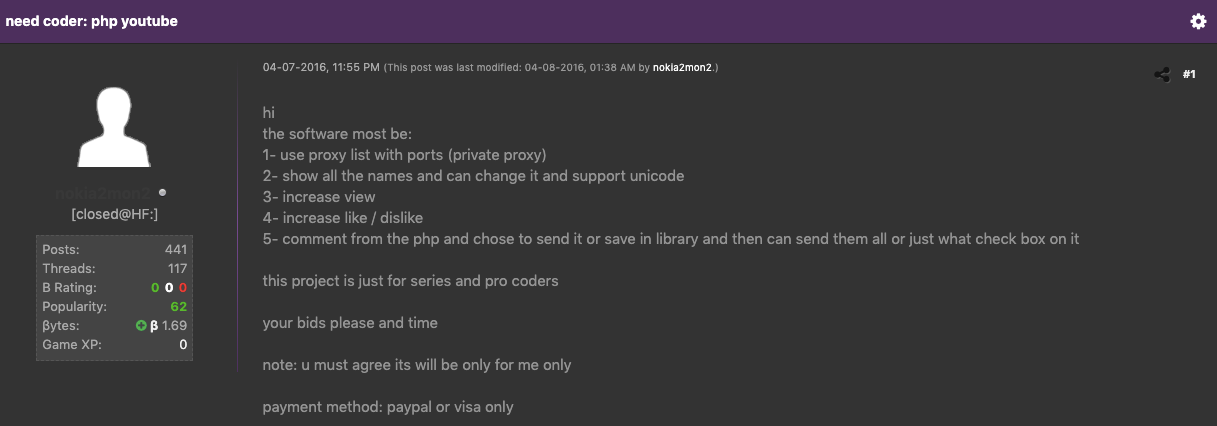Click the neutral white B Rating value
Screen dimensions: 1217x426
(169, 287)
